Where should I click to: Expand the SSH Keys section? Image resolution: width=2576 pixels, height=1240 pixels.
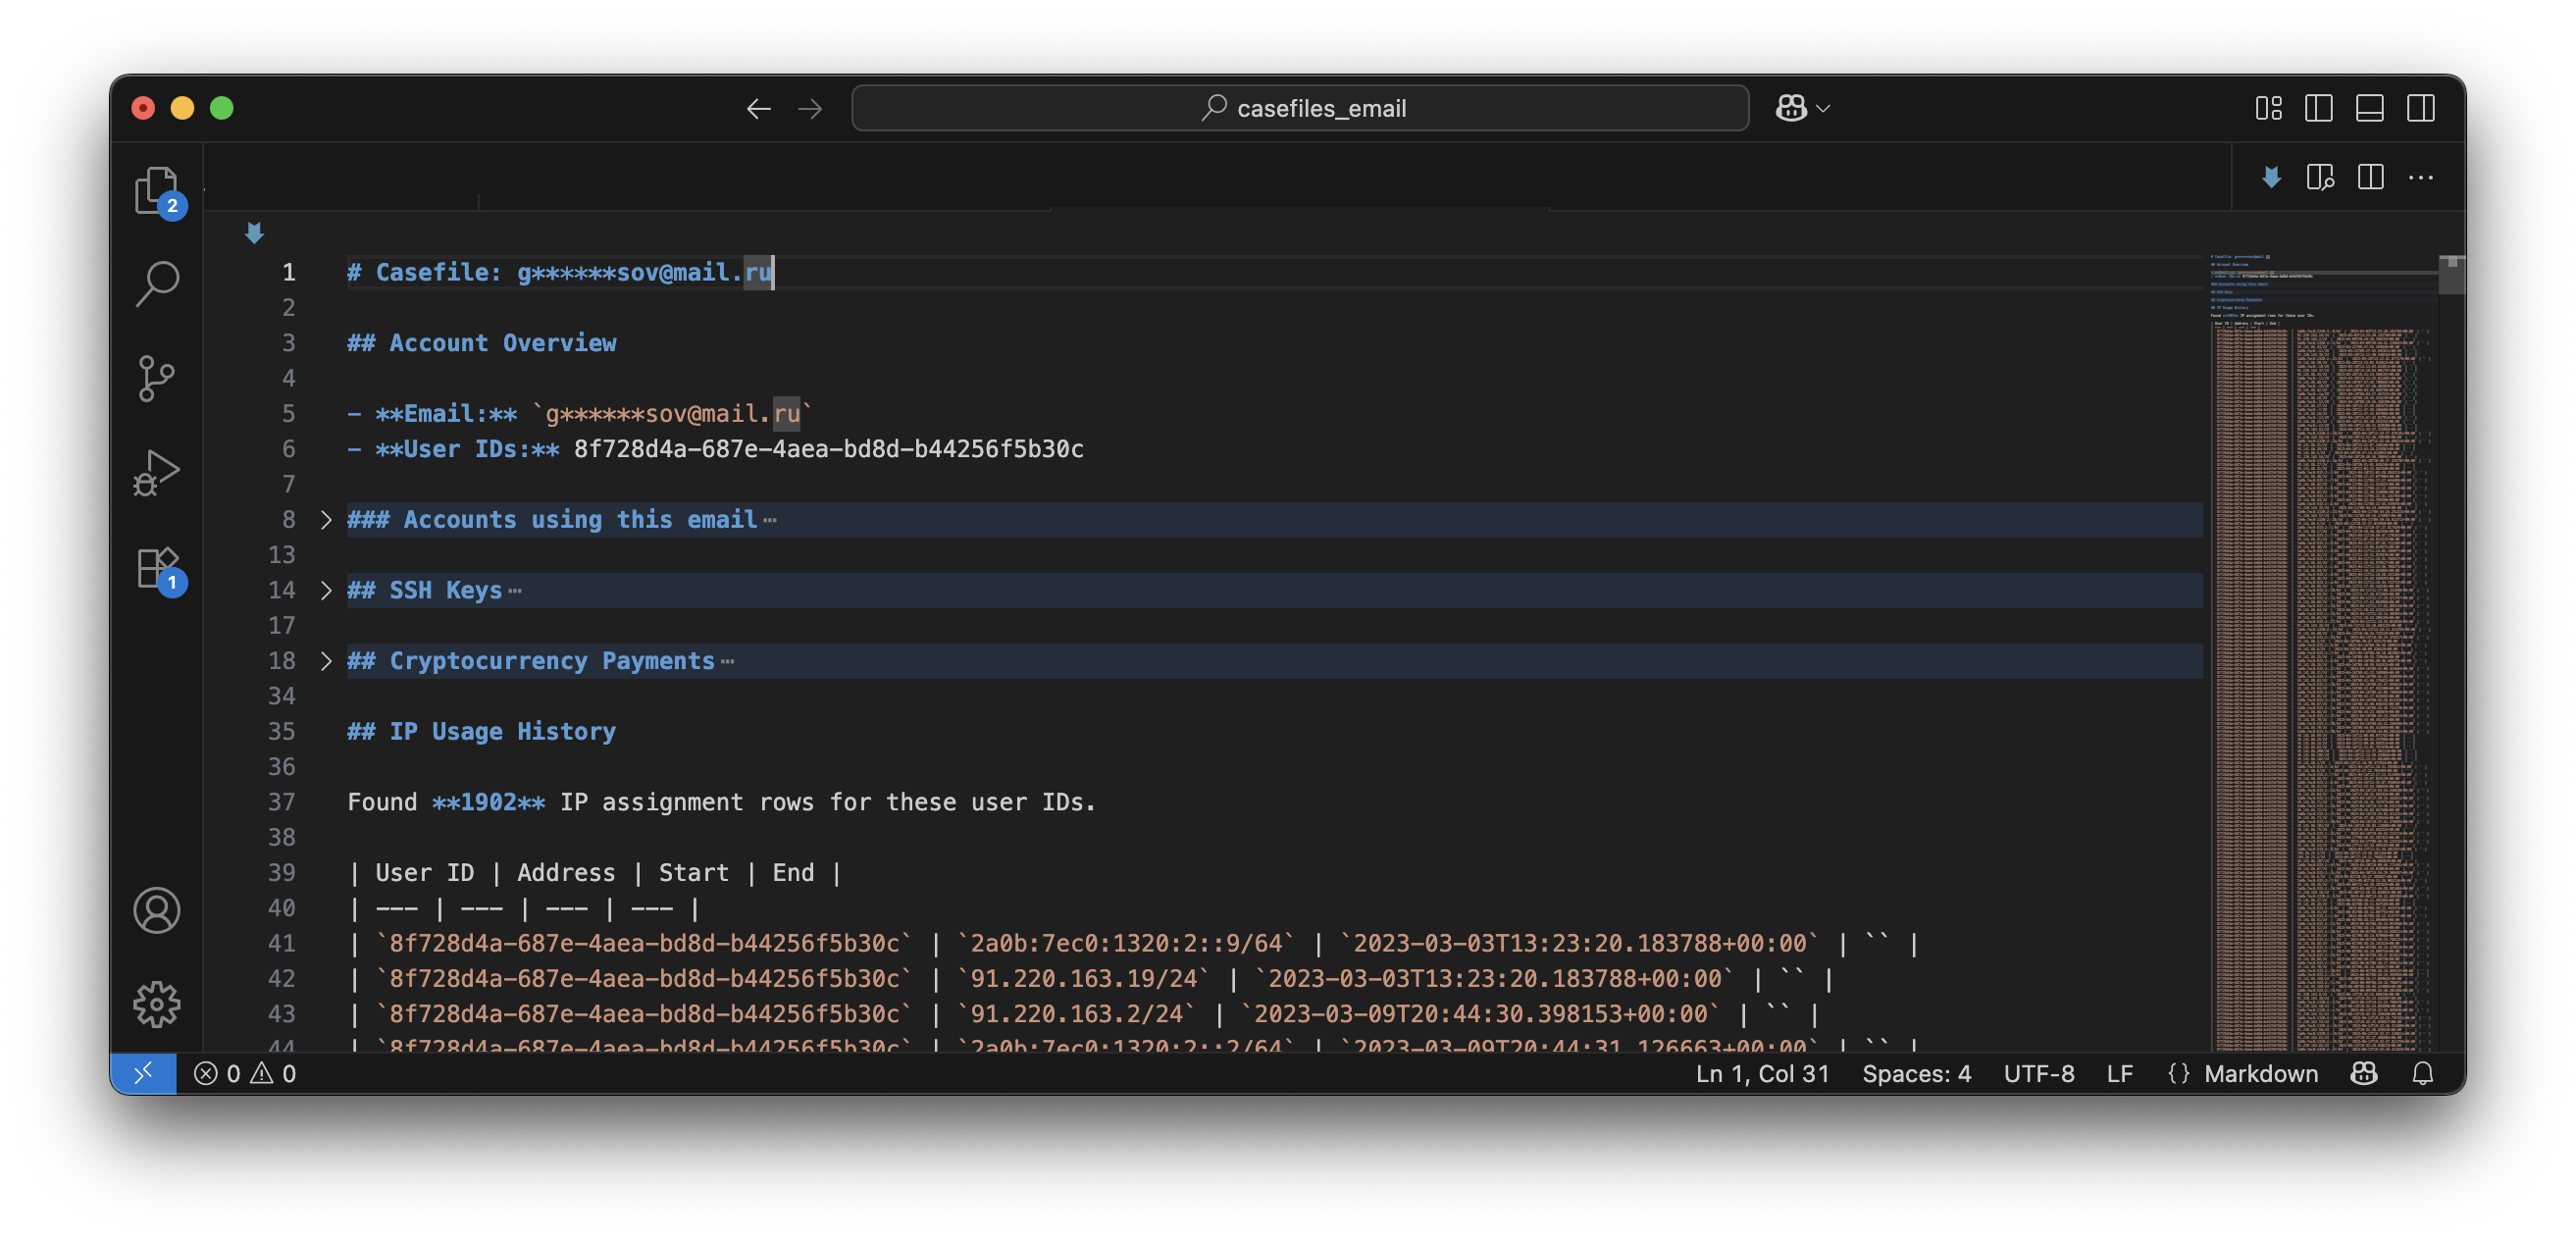click(326, 590)
